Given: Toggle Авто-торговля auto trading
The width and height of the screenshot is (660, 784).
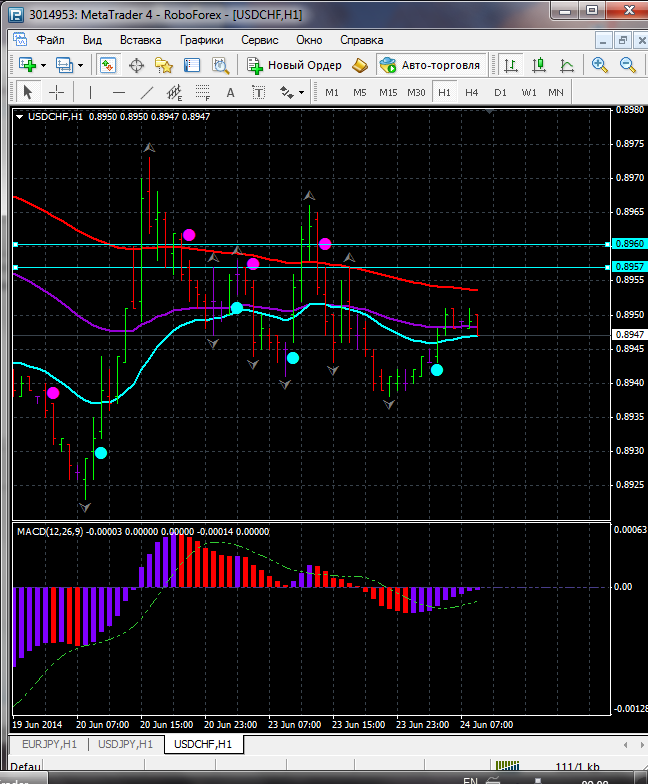Looking at the screenshot, I should pos(429,65).
